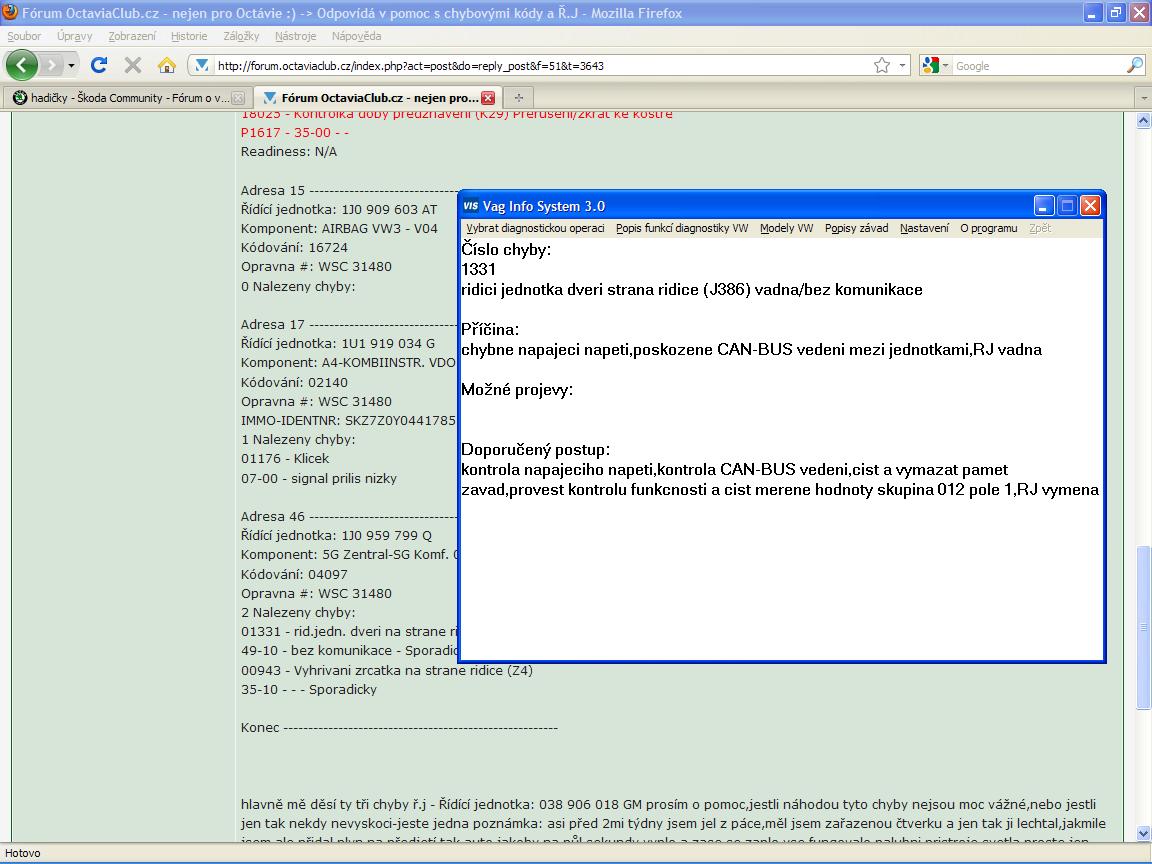Open the Nastavení menu in Vag Info System
The image size is (1152, 864).
(x=924, y=228)
